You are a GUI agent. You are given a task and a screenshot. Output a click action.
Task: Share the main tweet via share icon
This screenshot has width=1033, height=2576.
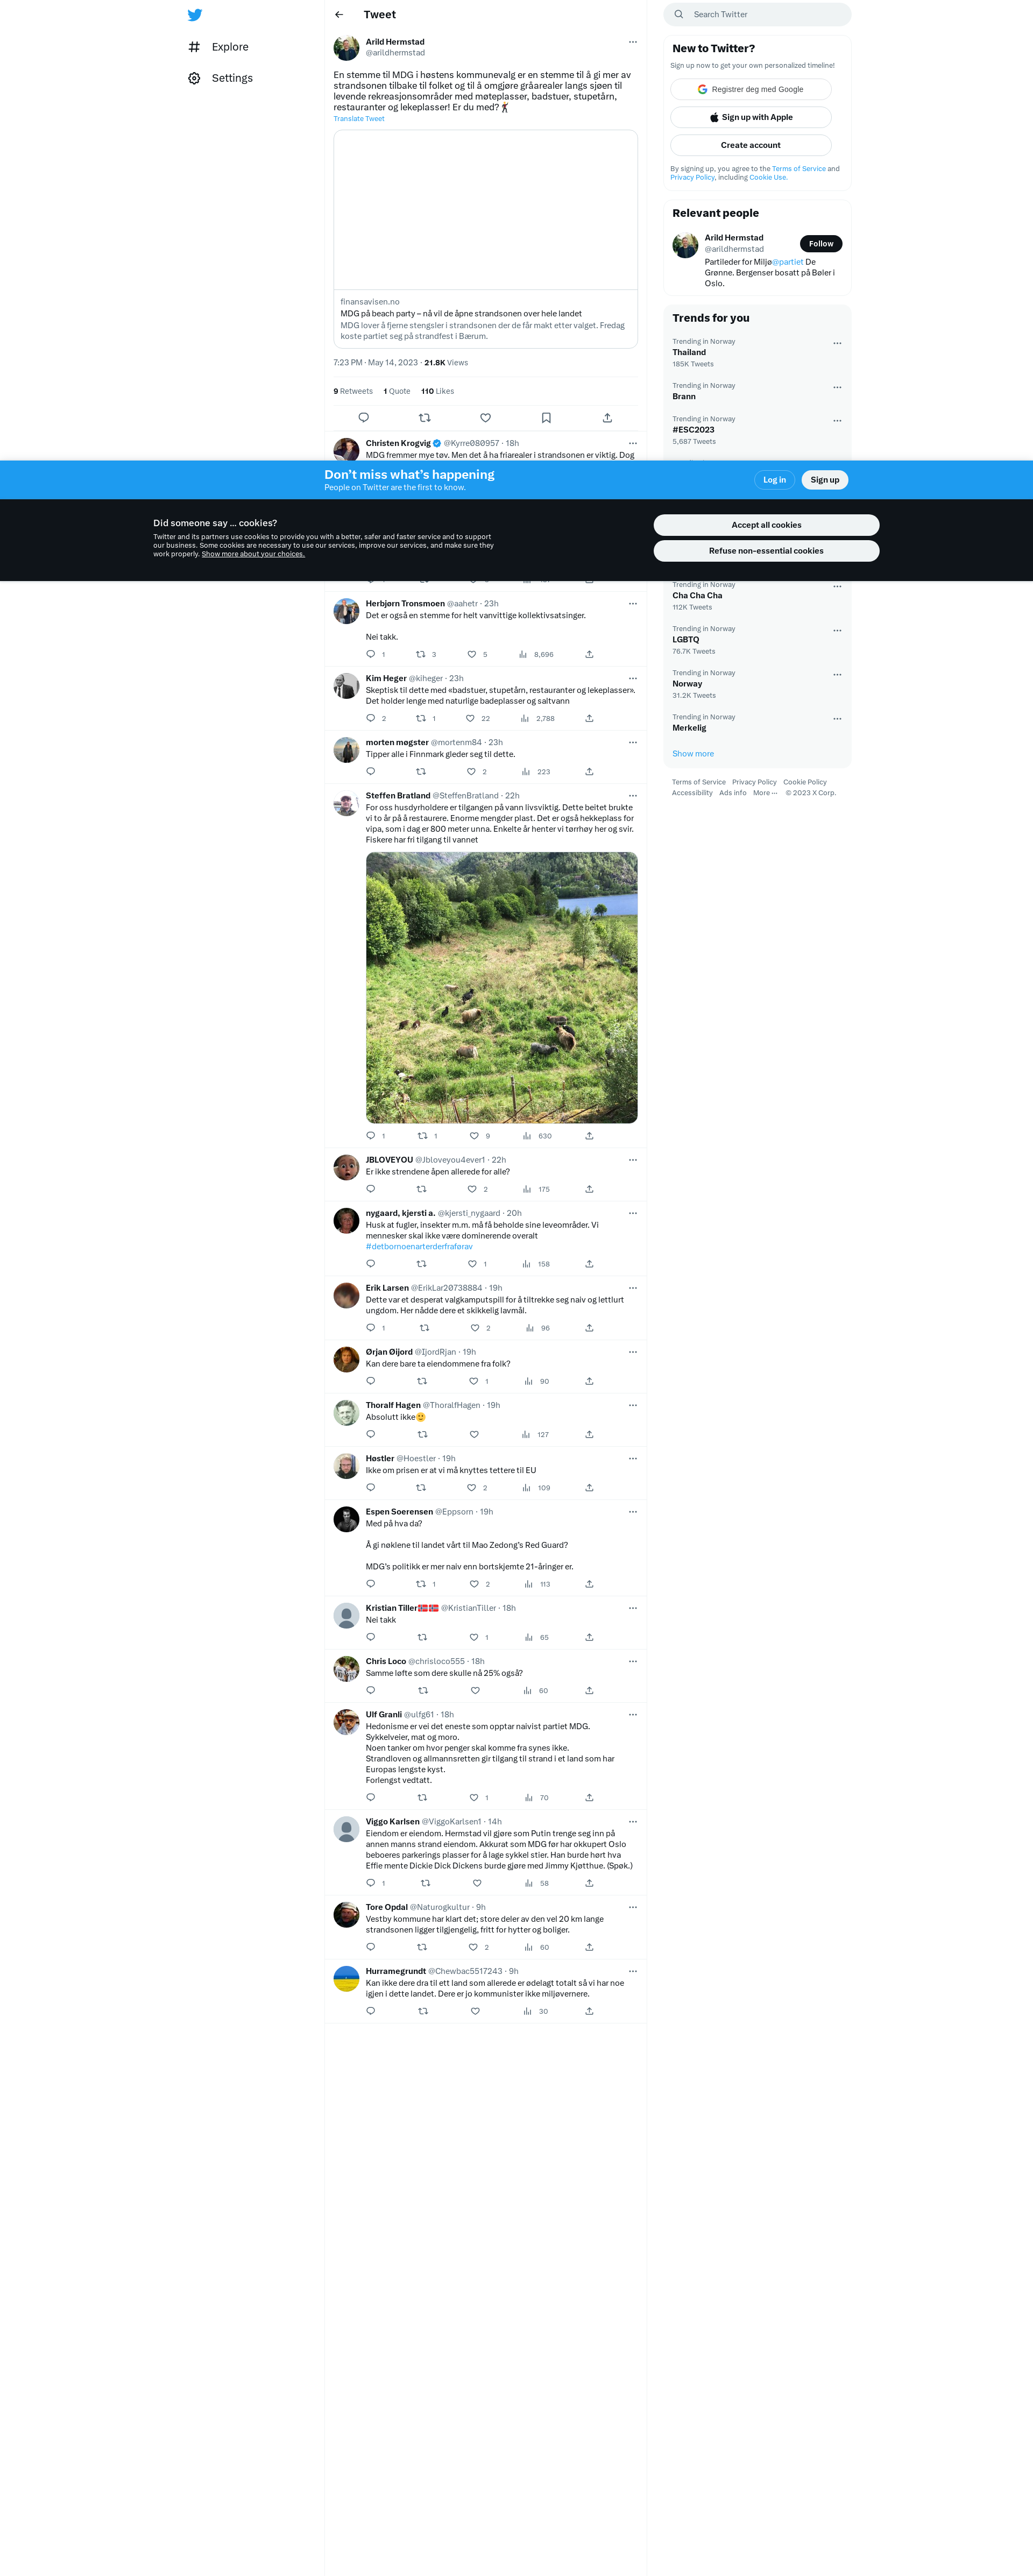[607, 418]
